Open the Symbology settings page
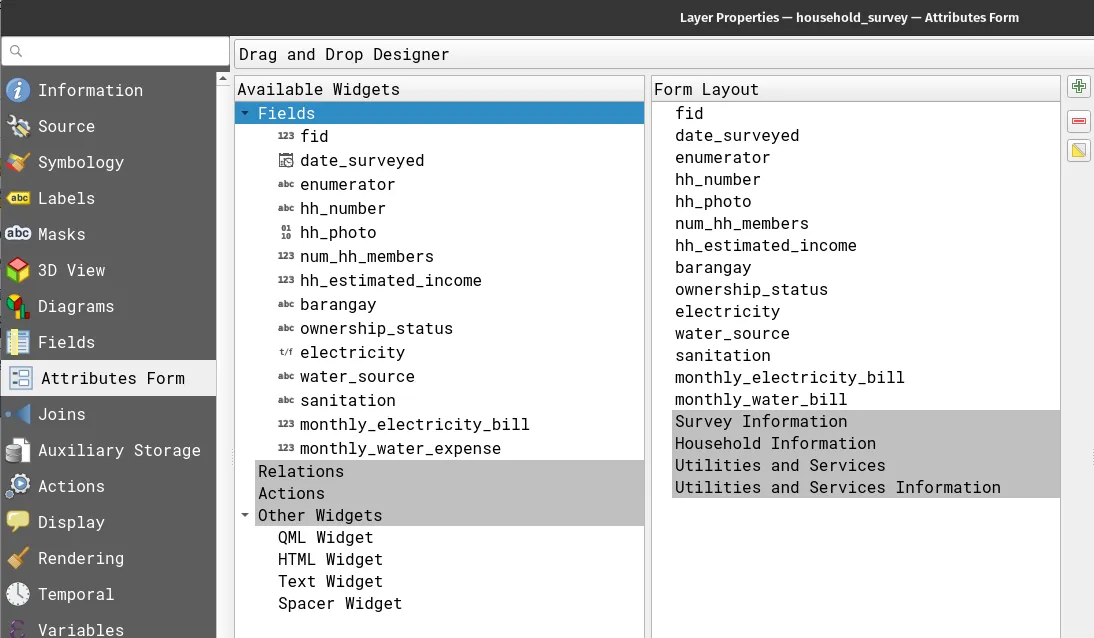The height and width of the screenshot is (638, 1094). click(x=80, y=162)
